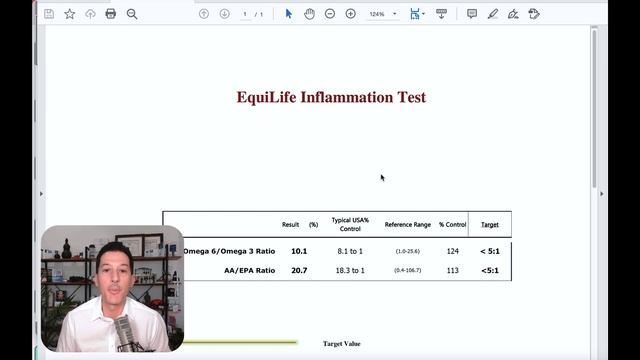Image resolution: width=640 pixels, height=360 pixels.
Task: Click the Reference Range column header
Action: (x=407, y=224)
